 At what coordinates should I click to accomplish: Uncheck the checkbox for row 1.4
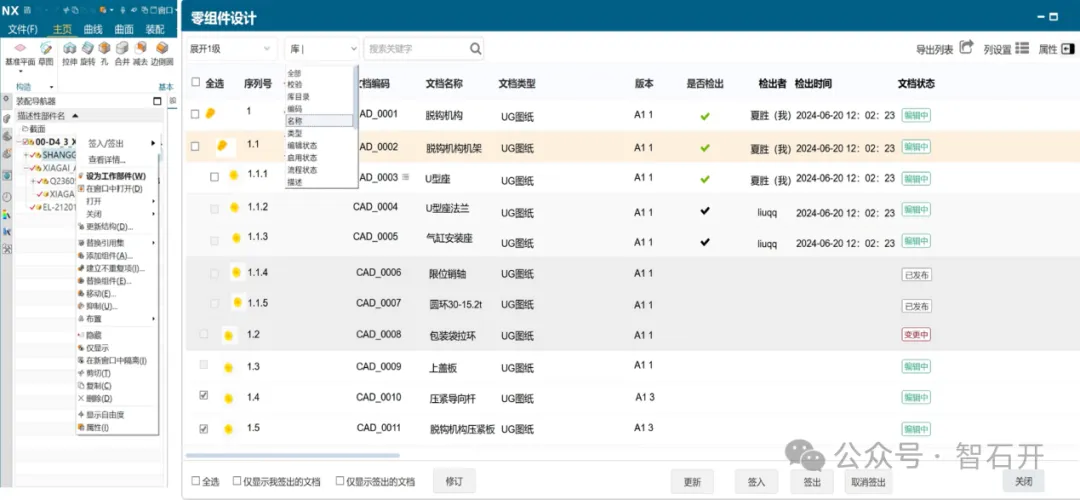(x=204, y=396)
